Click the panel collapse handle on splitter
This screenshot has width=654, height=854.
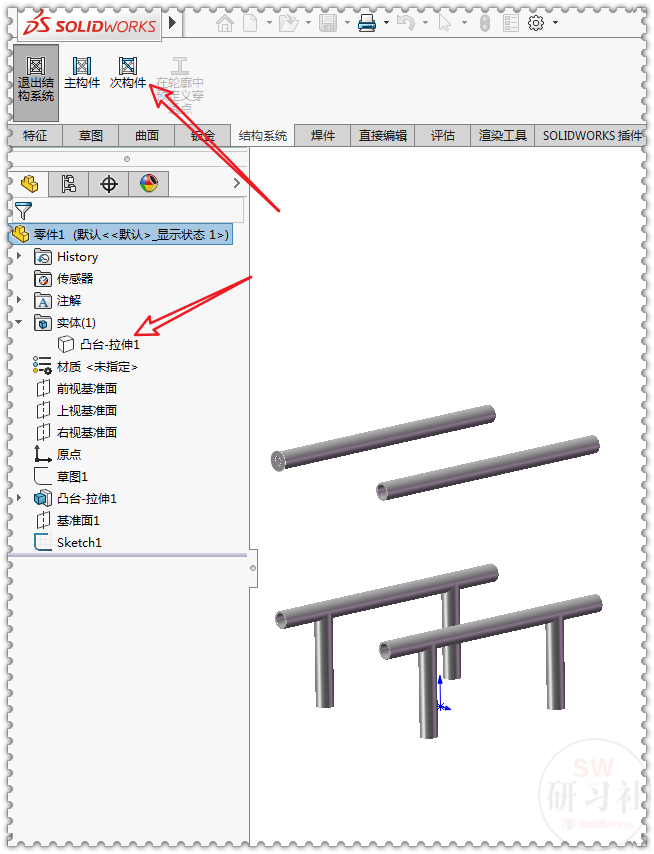point(253,568)
